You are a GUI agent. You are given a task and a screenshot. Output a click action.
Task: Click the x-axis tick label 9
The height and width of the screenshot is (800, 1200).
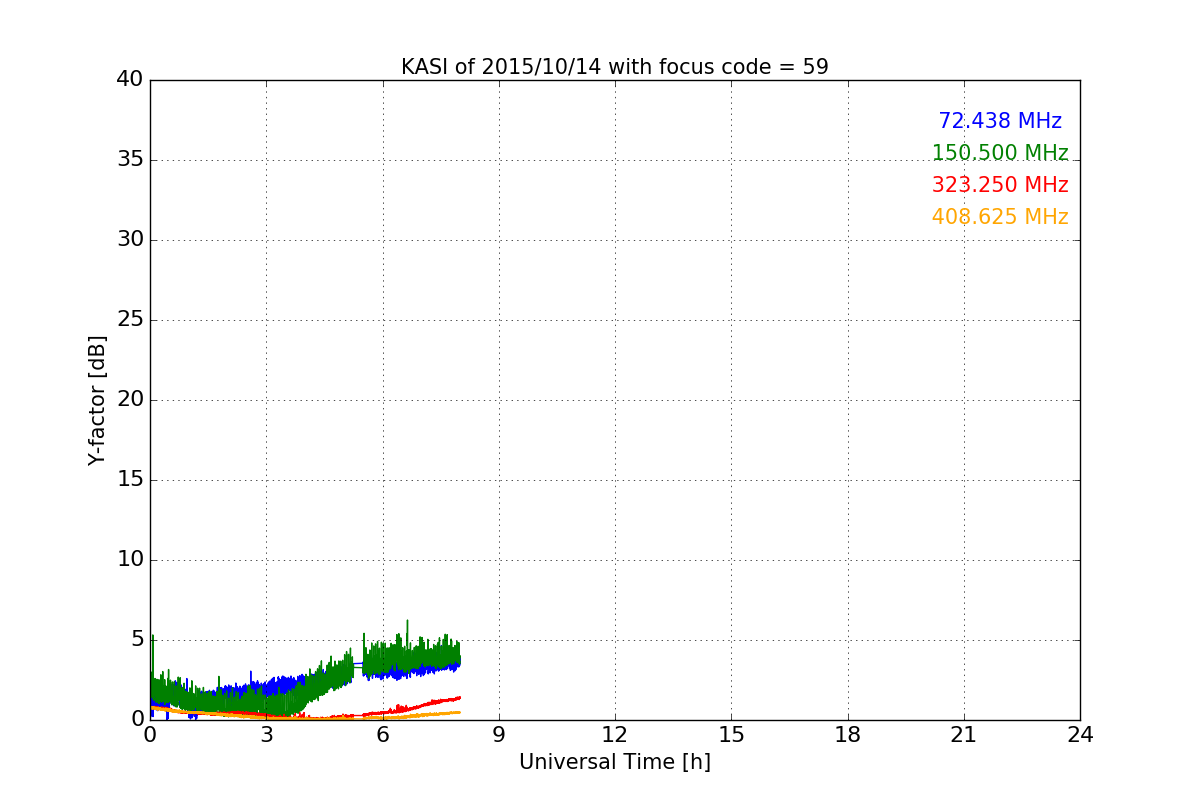499,734
